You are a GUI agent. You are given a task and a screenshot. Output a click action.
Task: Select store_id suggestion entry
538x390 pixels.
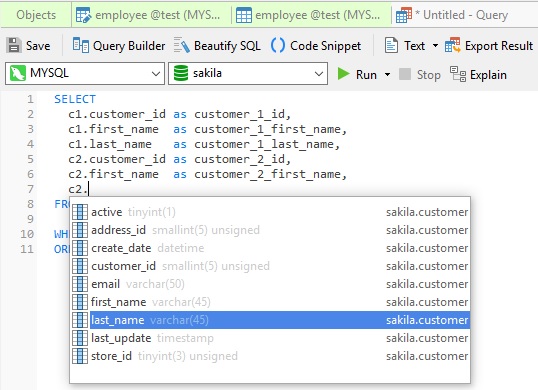(270, 356)
